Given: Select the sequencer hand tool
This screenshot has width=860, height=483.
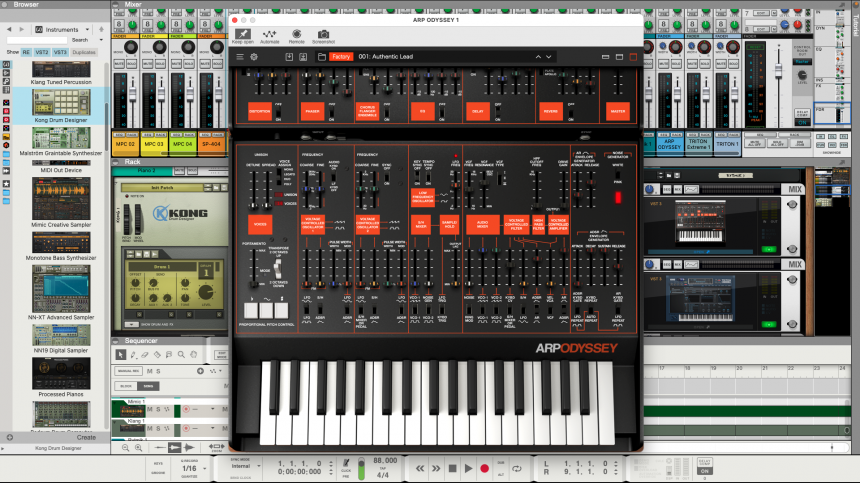Looking at the screenshot, I should click(x=194, y=355).
